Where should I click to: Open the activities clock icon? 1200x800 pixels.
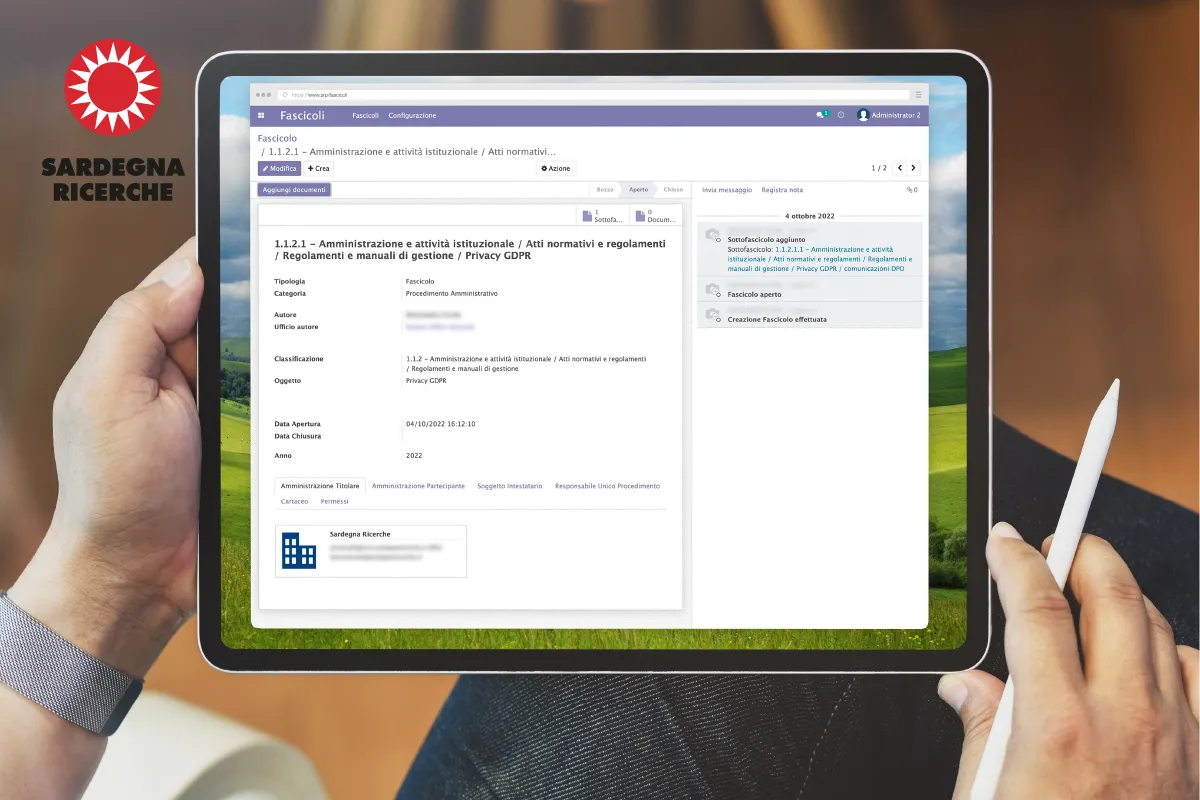point(841,115)
